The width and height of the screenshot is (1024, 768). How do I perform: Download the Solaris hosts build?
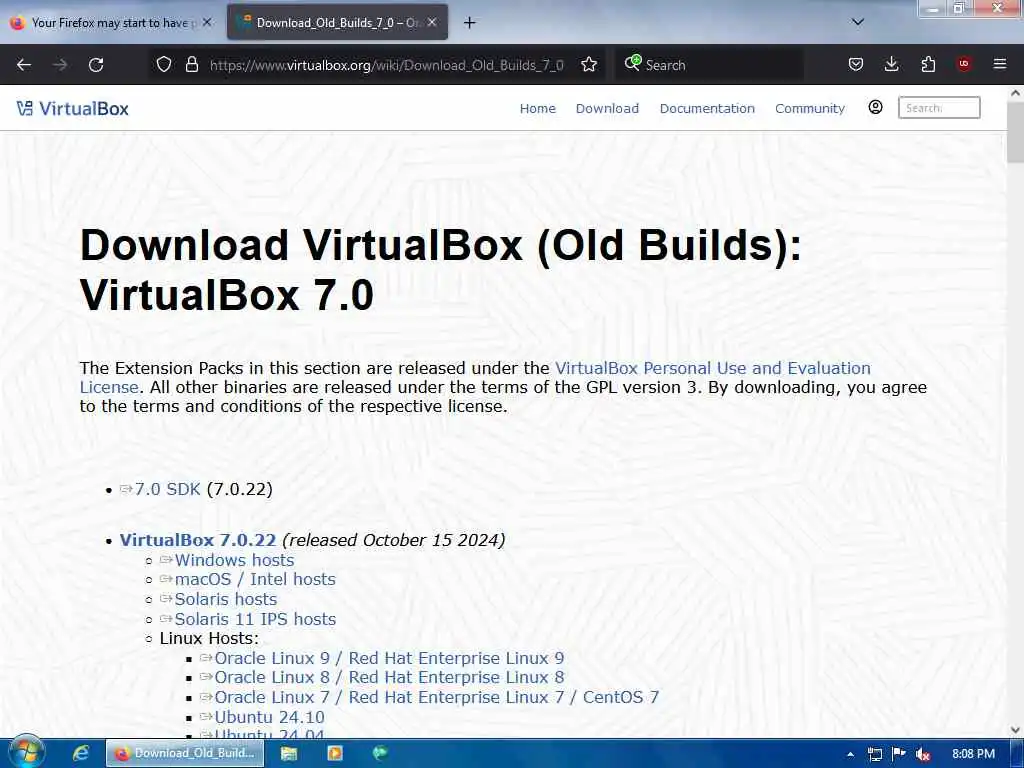point(225,600)
